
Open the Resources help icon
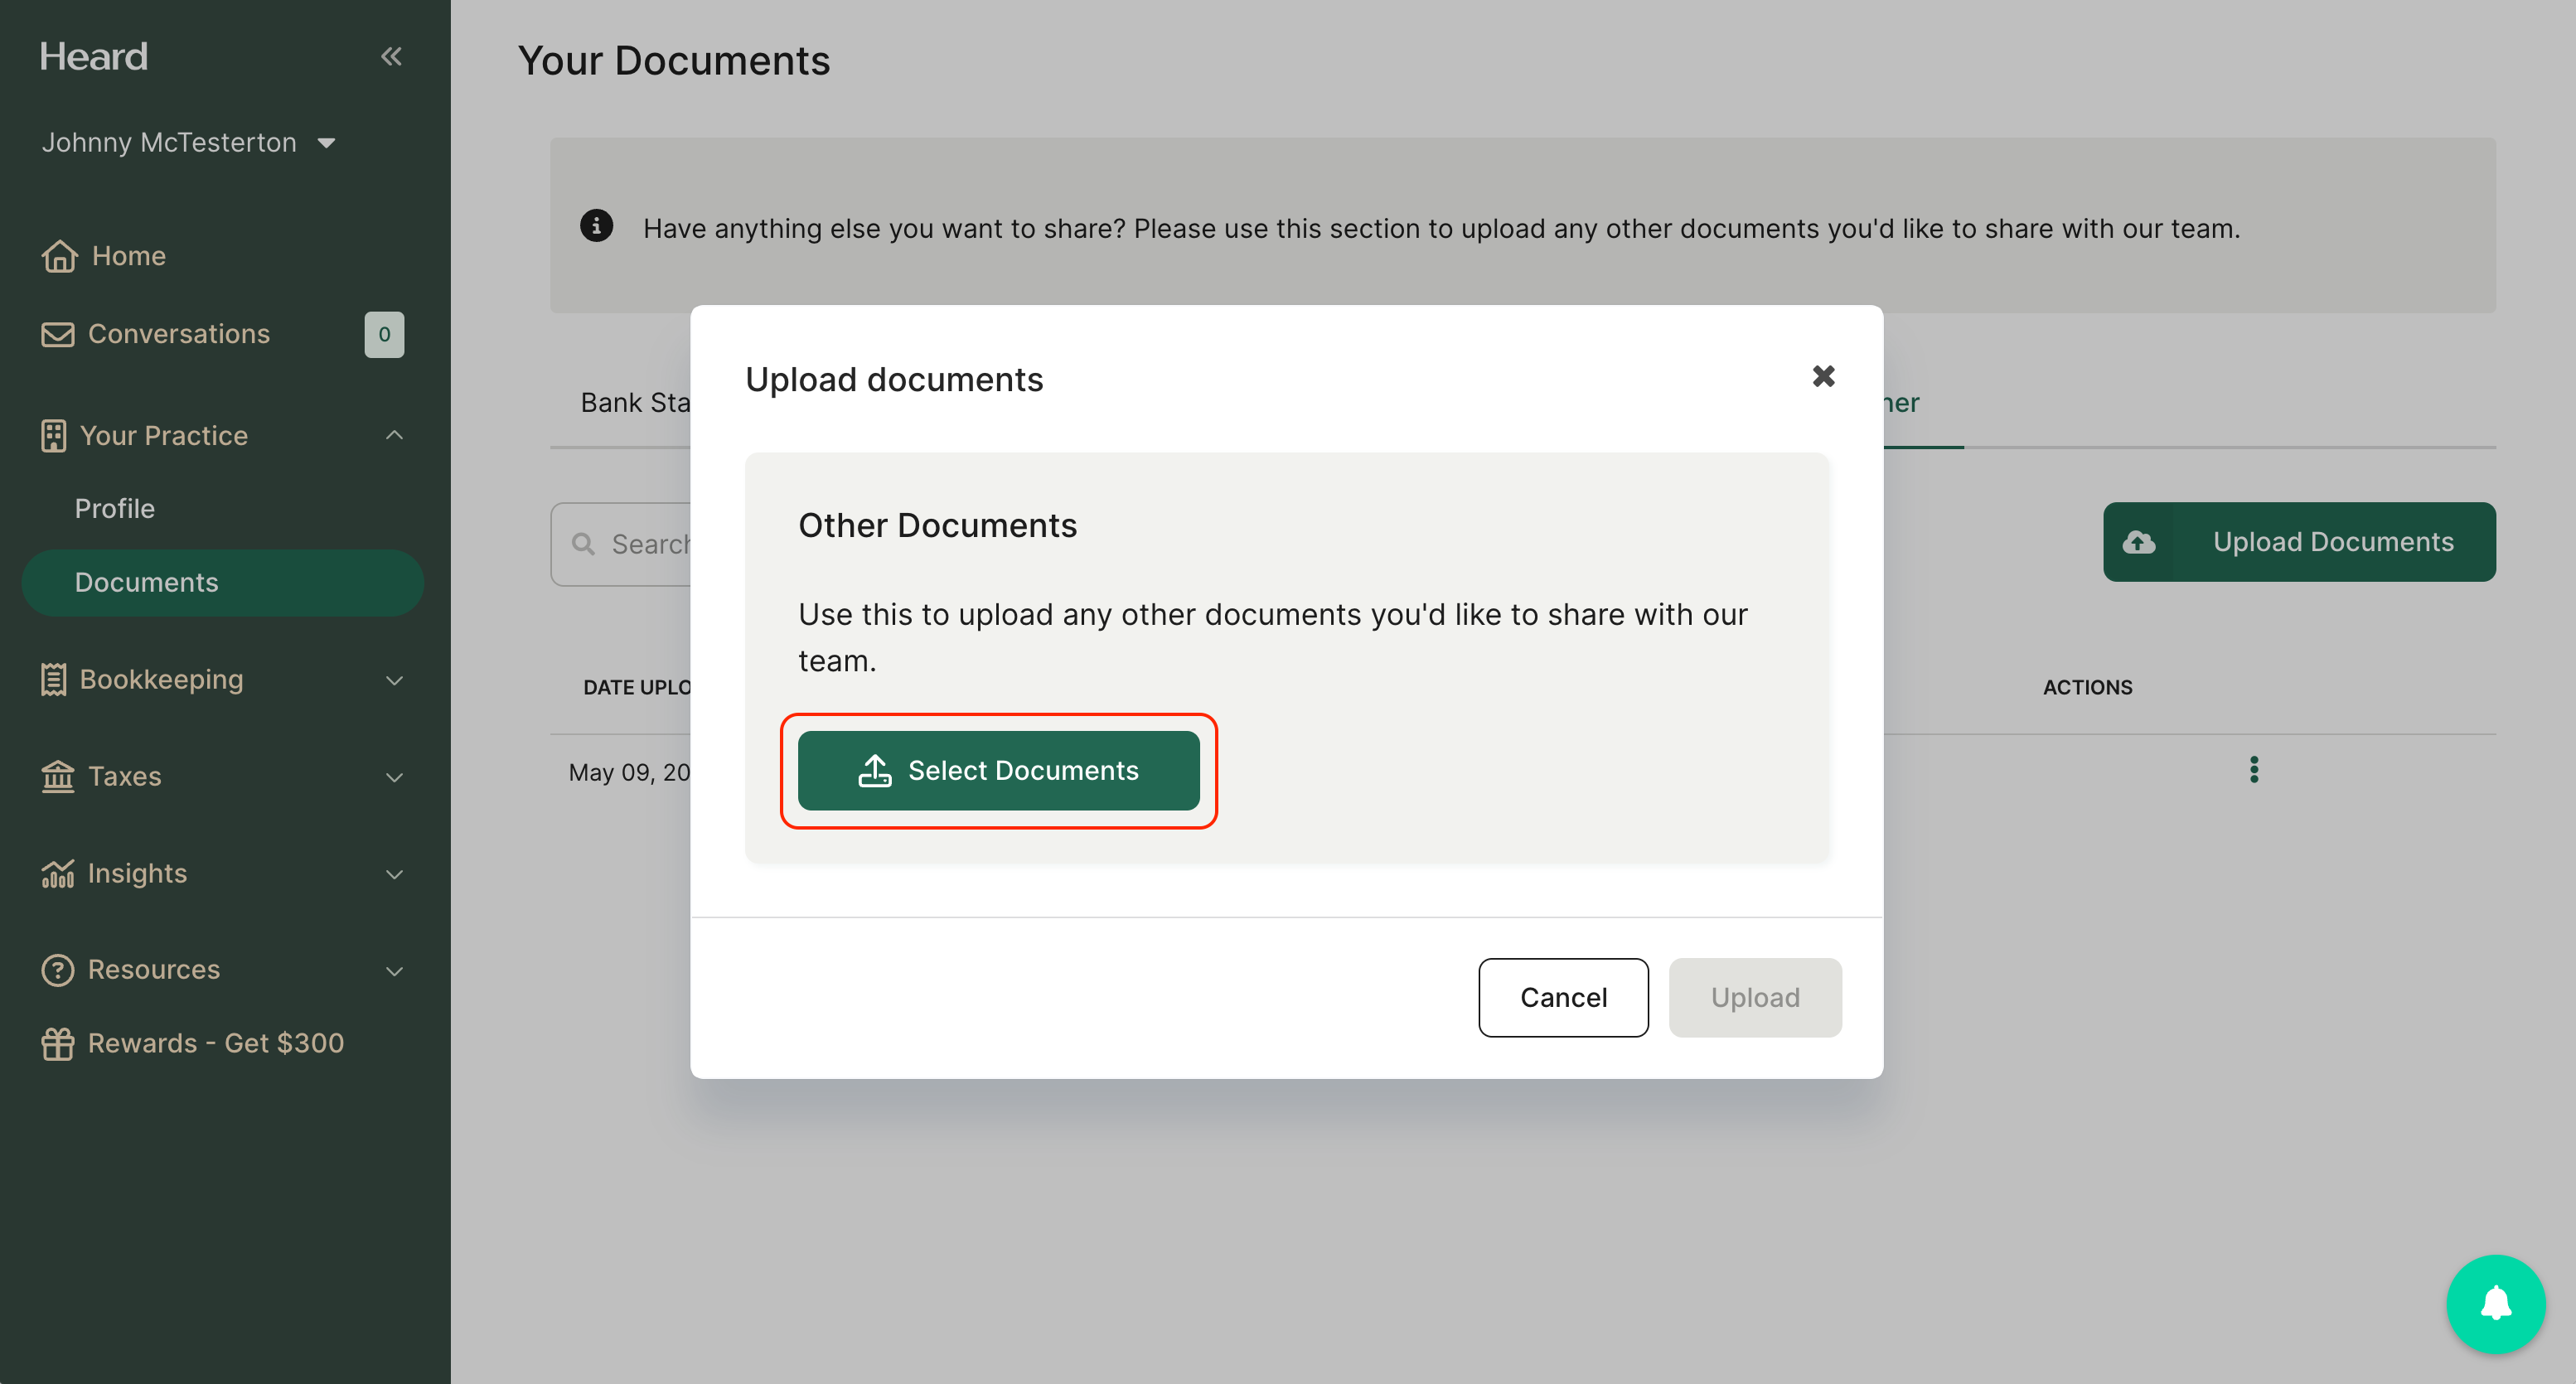tap(58, 969)
